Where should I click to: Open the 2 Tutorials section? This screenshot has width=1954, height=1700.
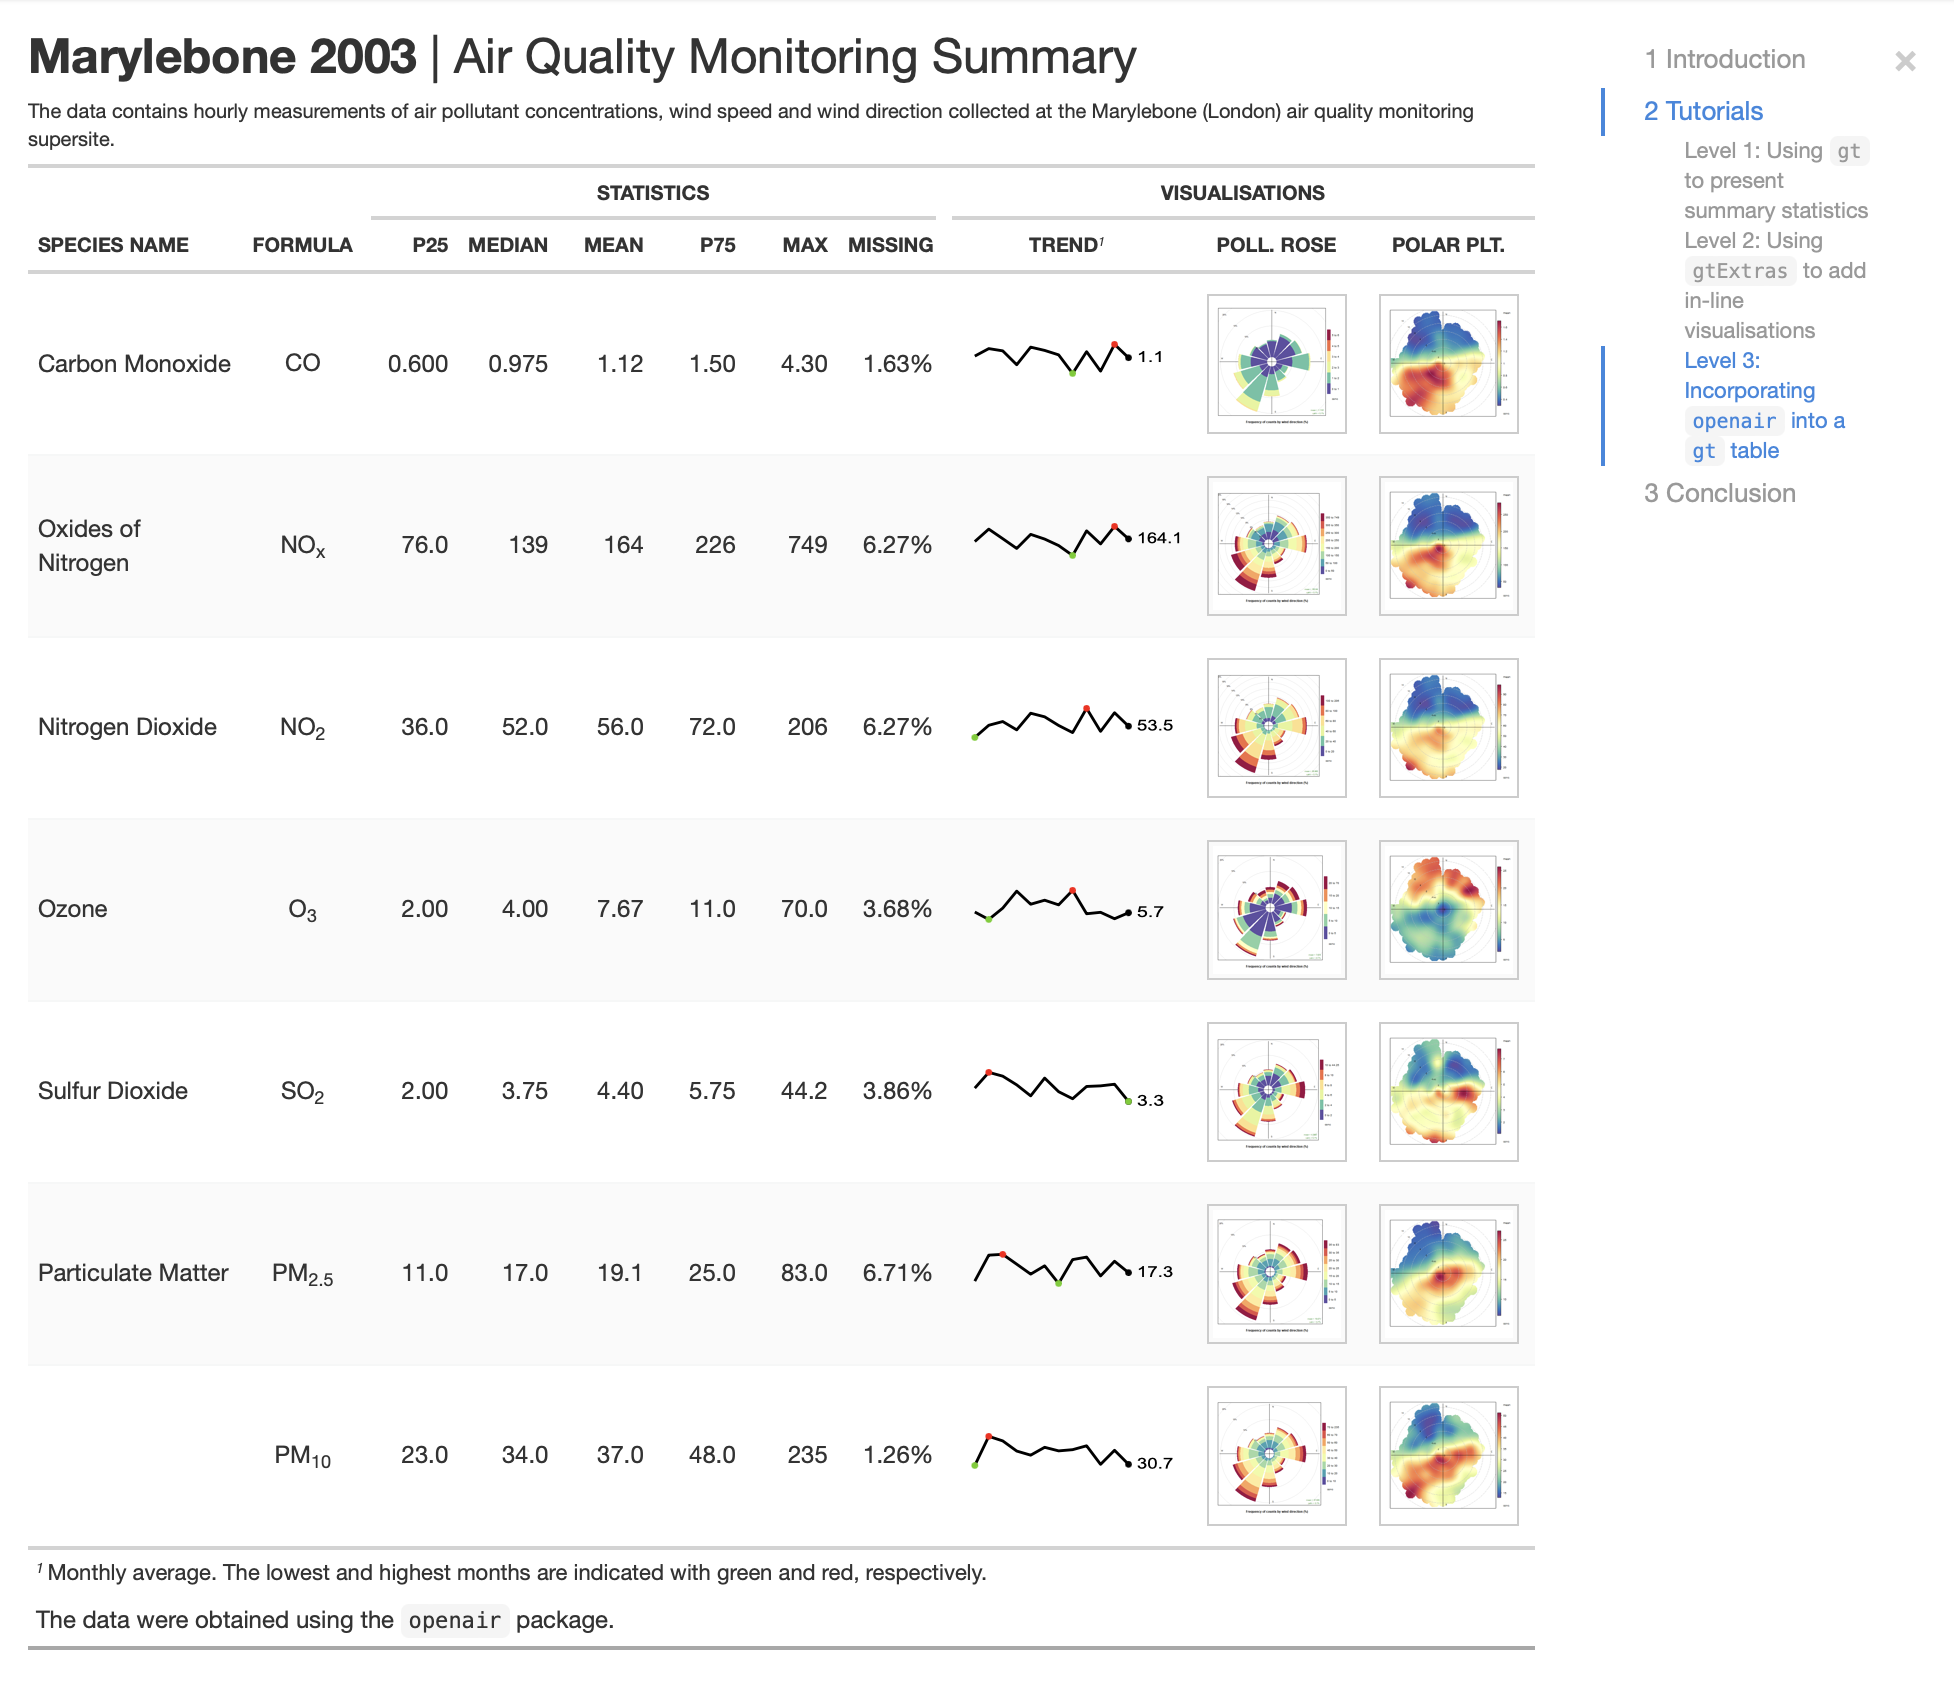coord(1702,111)
